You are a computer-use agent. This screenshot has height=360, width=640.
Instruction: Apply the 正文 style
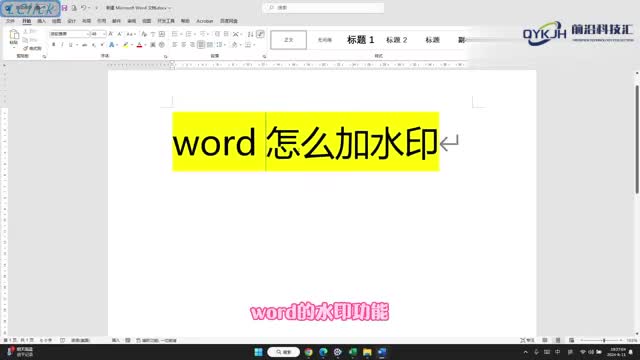(289, 40)
